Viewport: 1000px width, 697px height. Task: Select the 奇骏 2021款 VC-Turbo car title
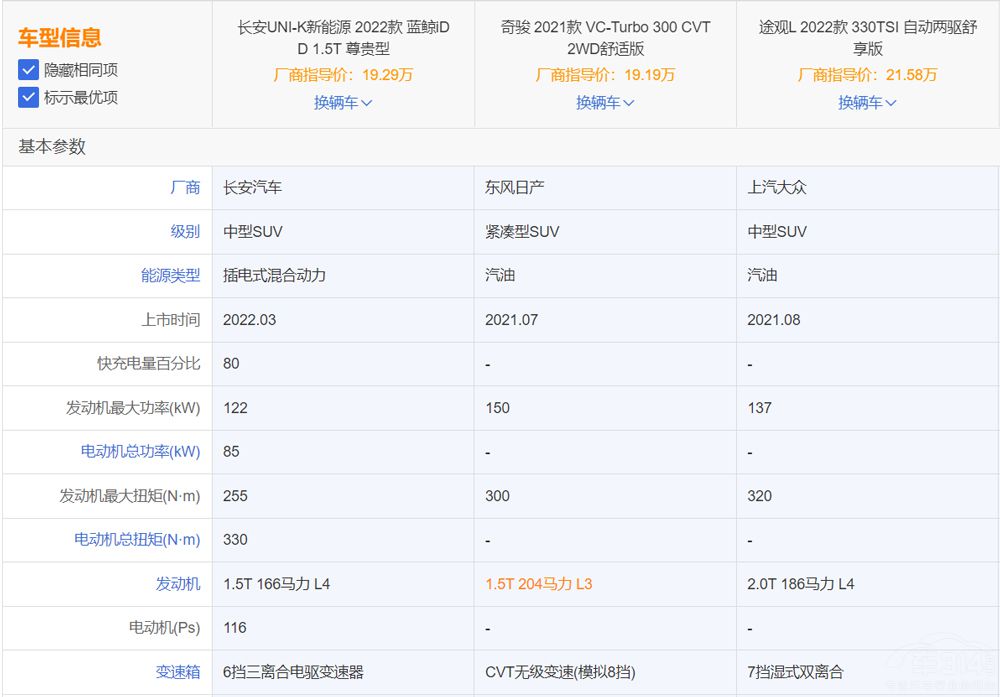(605, 37)
